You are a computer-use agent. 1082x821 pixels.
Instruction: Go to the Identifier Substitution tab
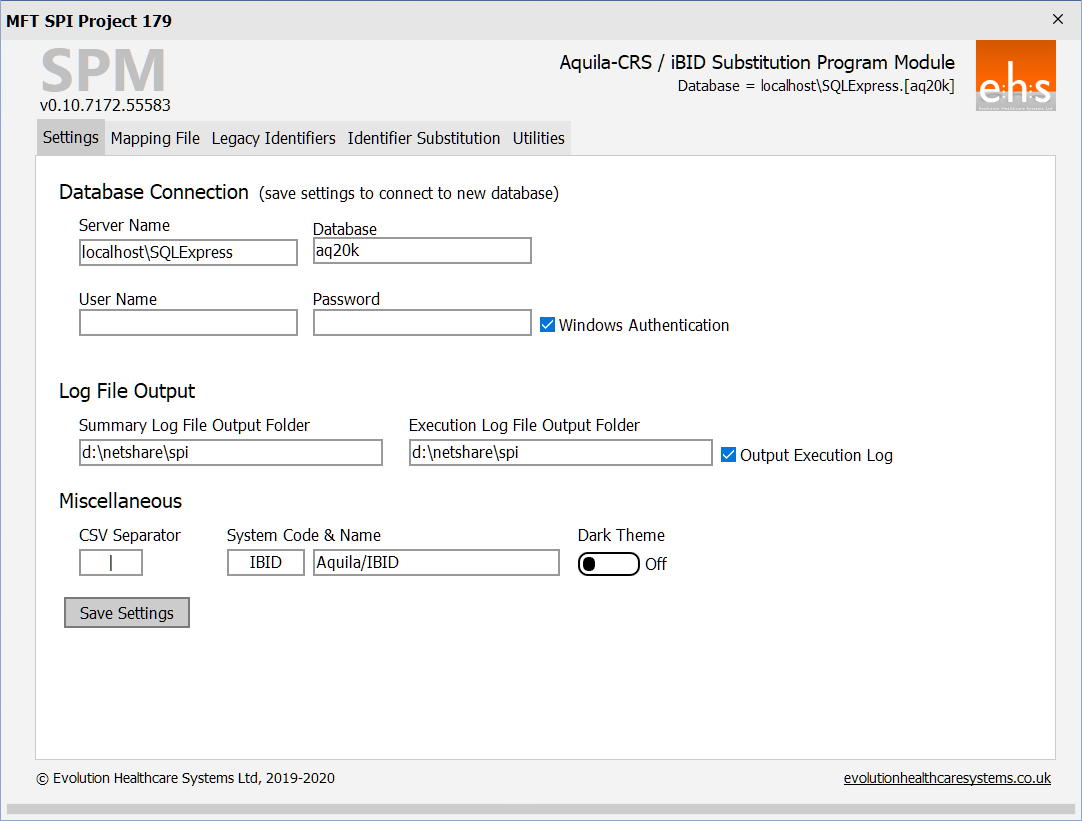423,138
